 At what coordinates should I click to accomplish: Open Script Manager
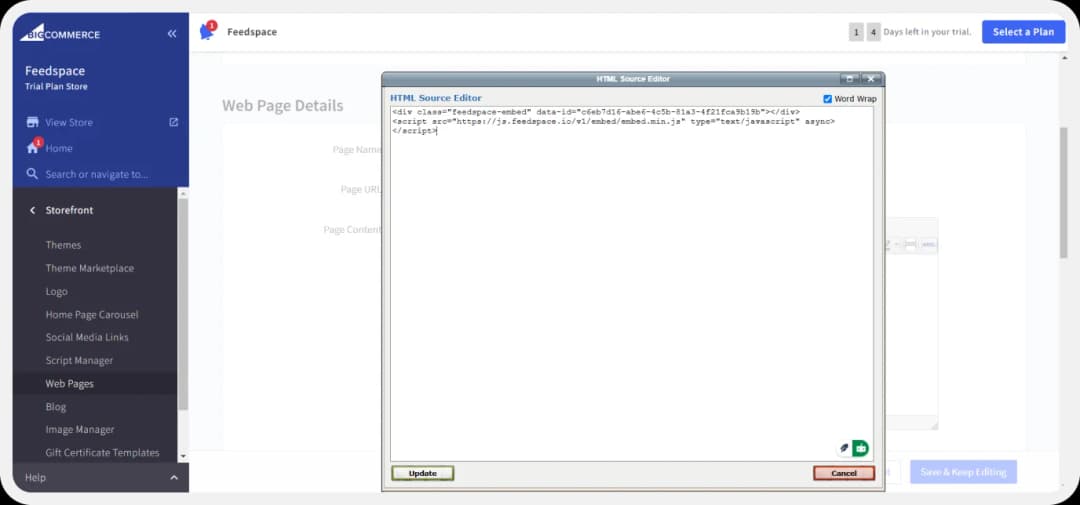79,360
